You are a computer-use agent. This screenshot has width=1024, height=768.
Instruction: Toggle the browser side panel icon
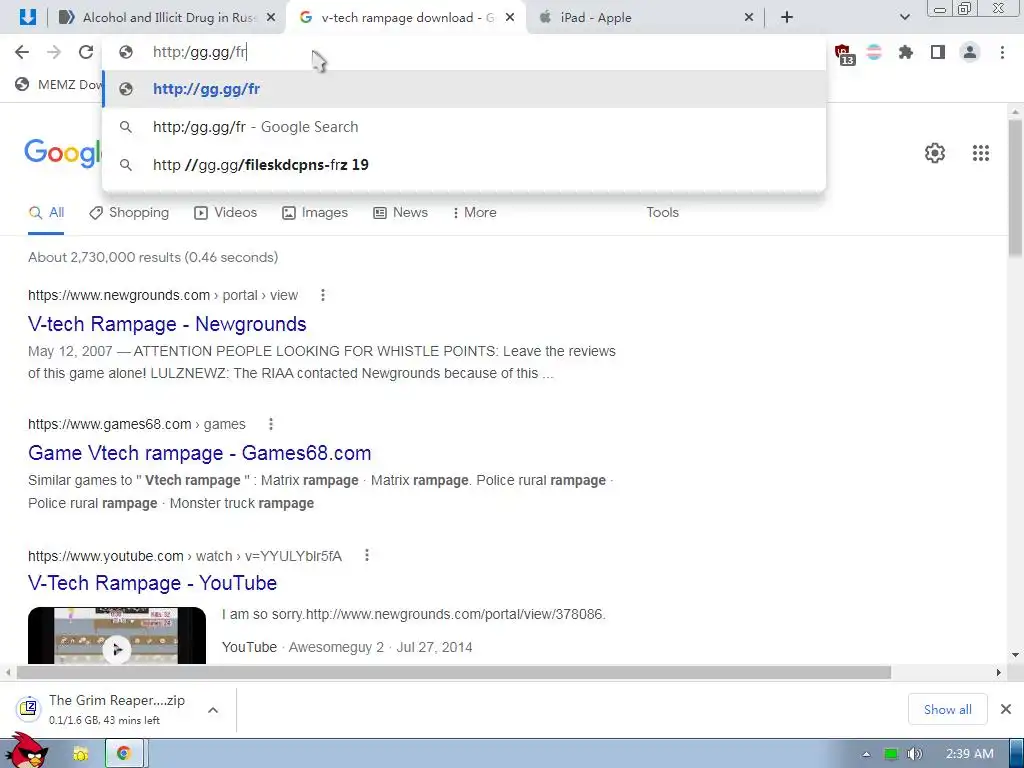tap(938, 52)
